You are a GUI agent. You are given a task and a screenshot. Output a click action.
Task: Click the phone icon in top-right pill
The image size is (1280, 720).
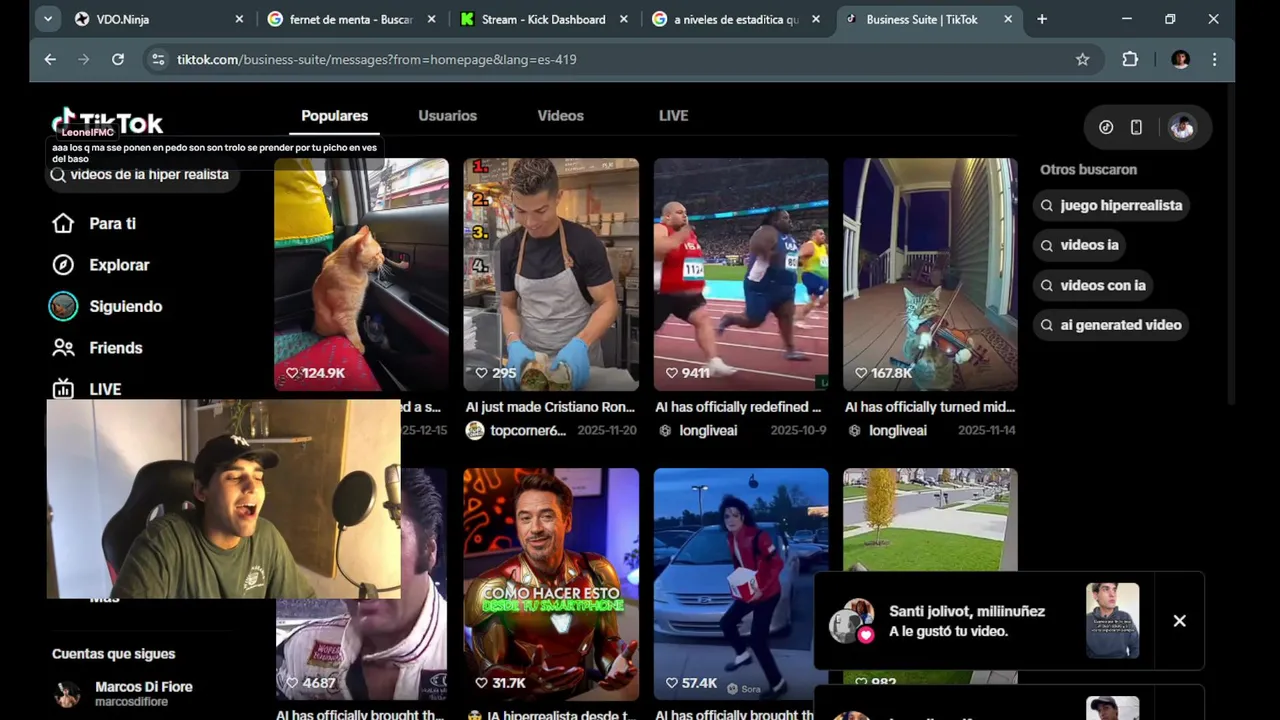tap(1136, 127)
